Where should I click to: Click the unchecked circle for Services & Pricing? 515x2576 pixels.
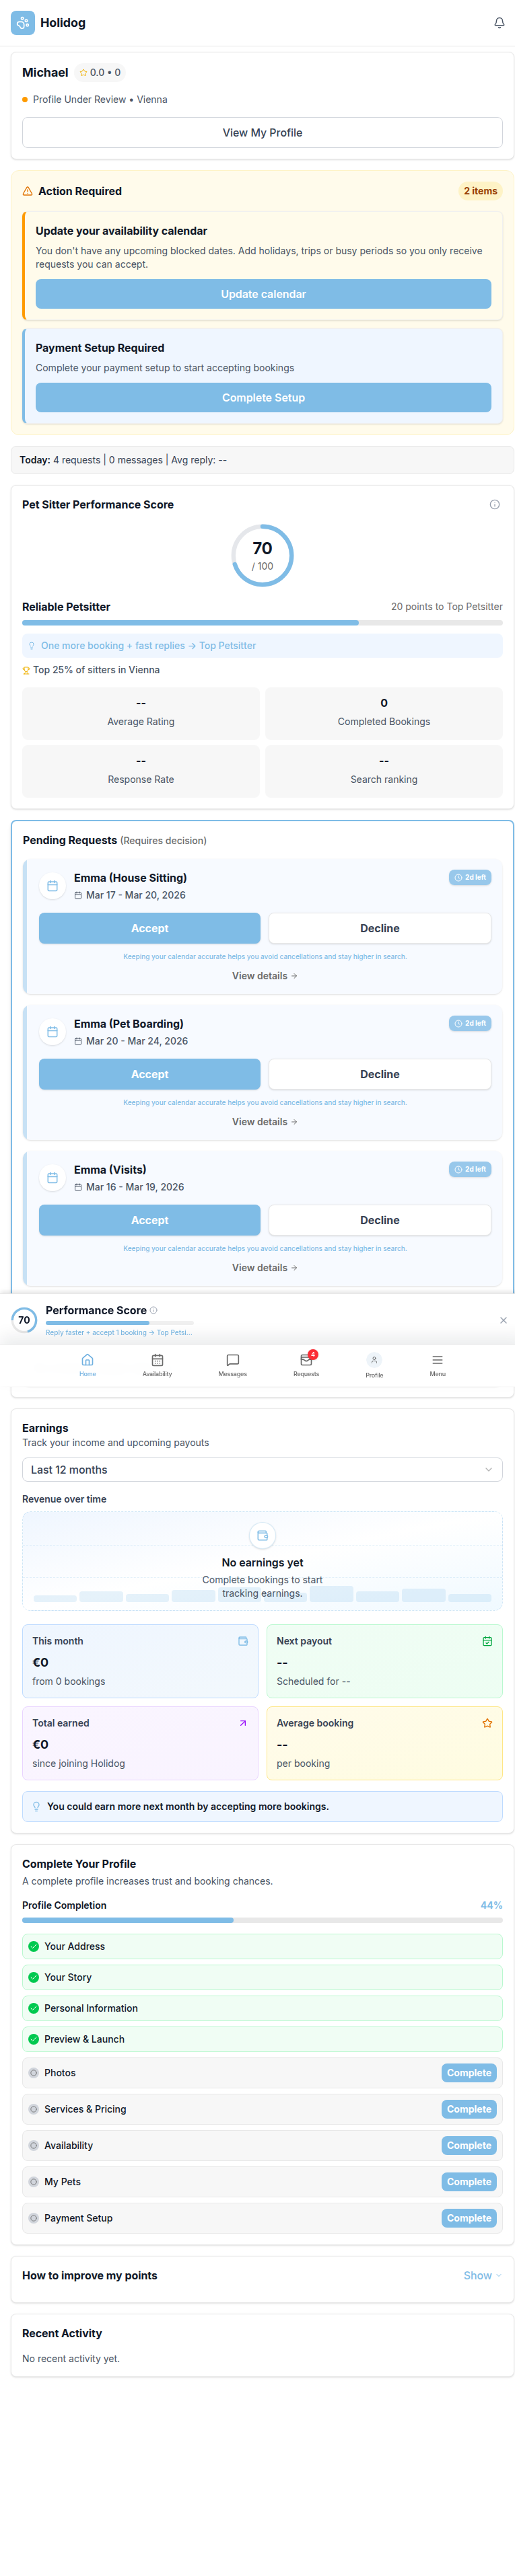(x=33, y=2109)
